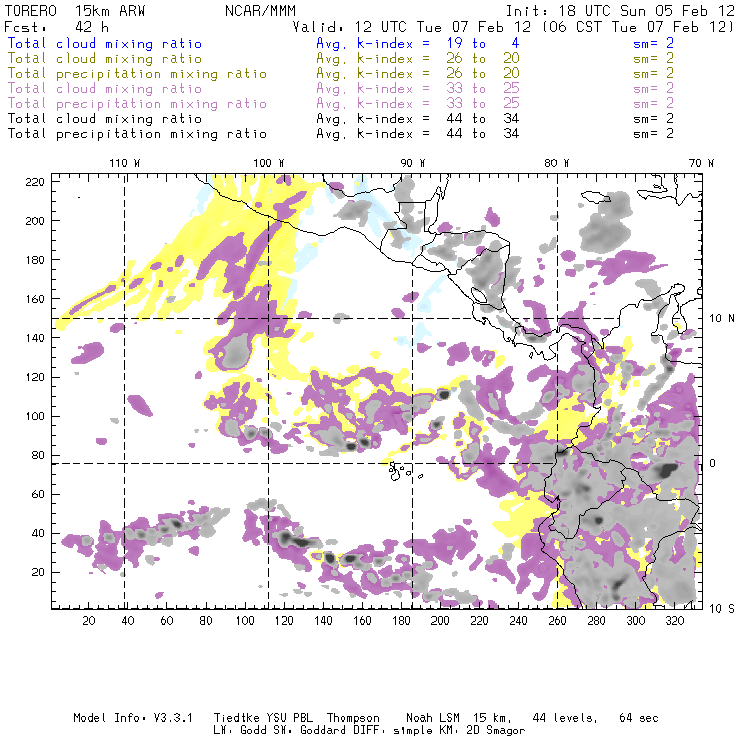Click "Init: 18 UTC Sun 05 Feb 12" text
Screen dimensions: 740x740
tap(620, 11)
